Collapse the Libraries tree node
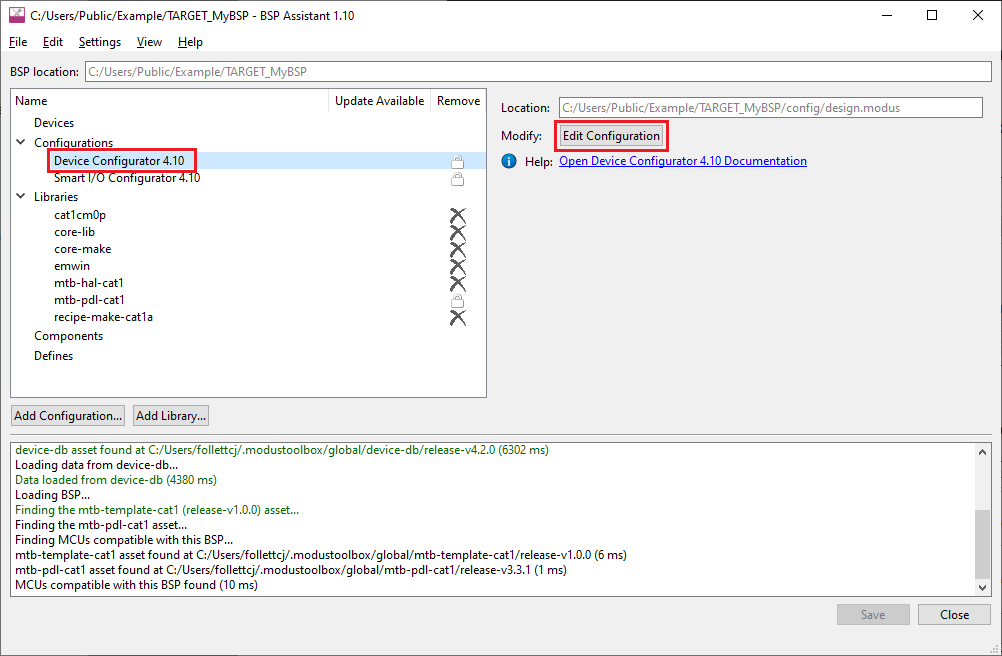1002x656 pixels. [x=20, y=196]
